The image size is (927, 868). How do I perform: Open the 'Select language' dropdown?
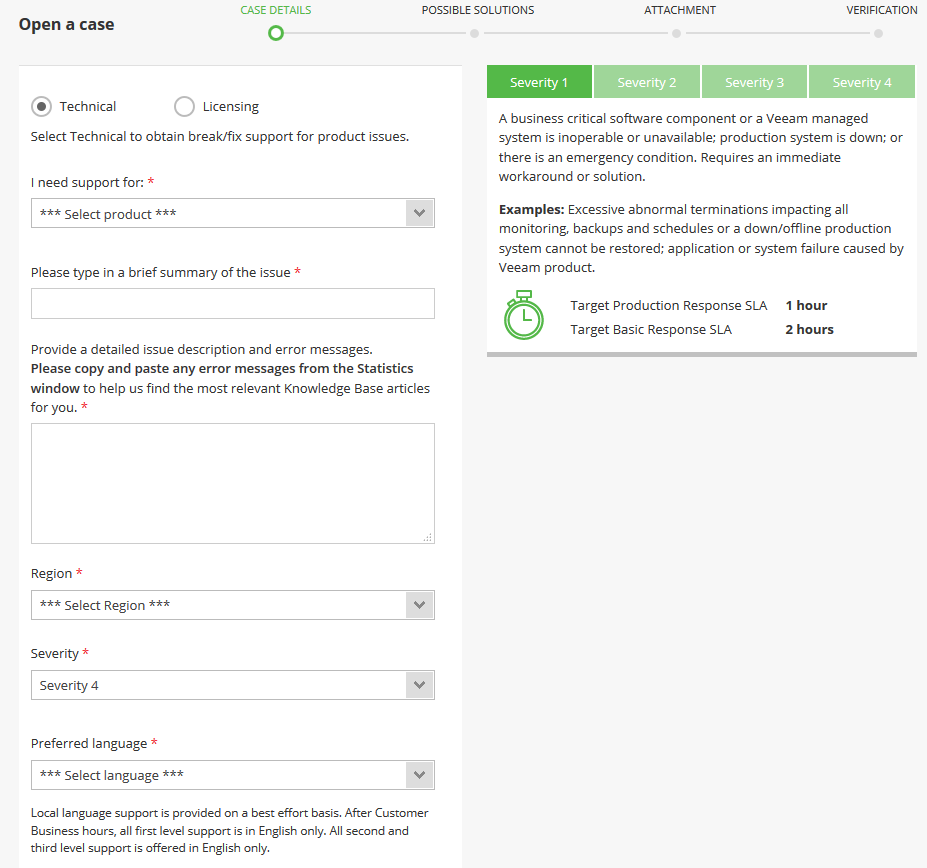coord(232,775)
